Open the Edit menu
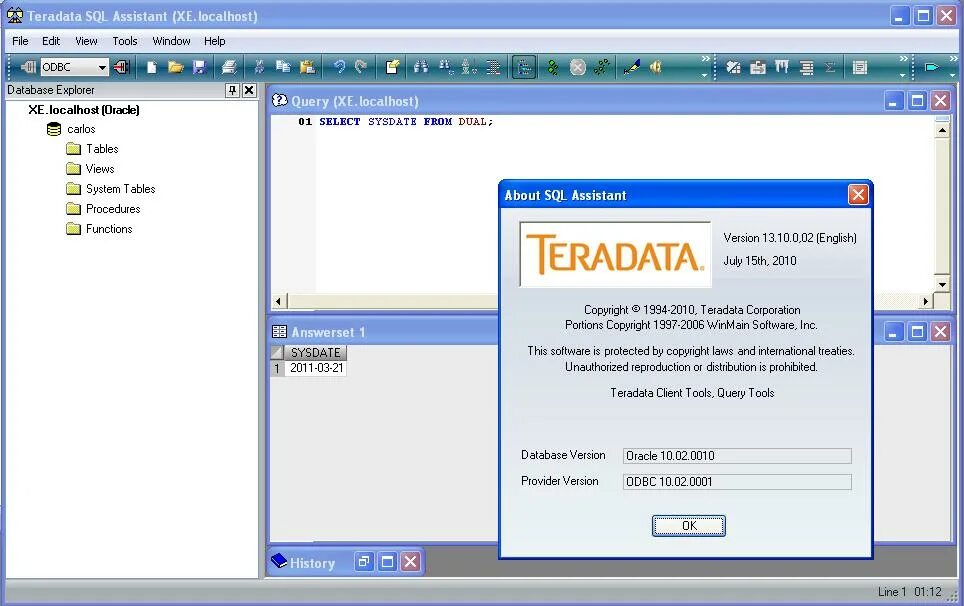Viewport: 964px width, 606px height. pyautogui.click(x=51, y=41)
